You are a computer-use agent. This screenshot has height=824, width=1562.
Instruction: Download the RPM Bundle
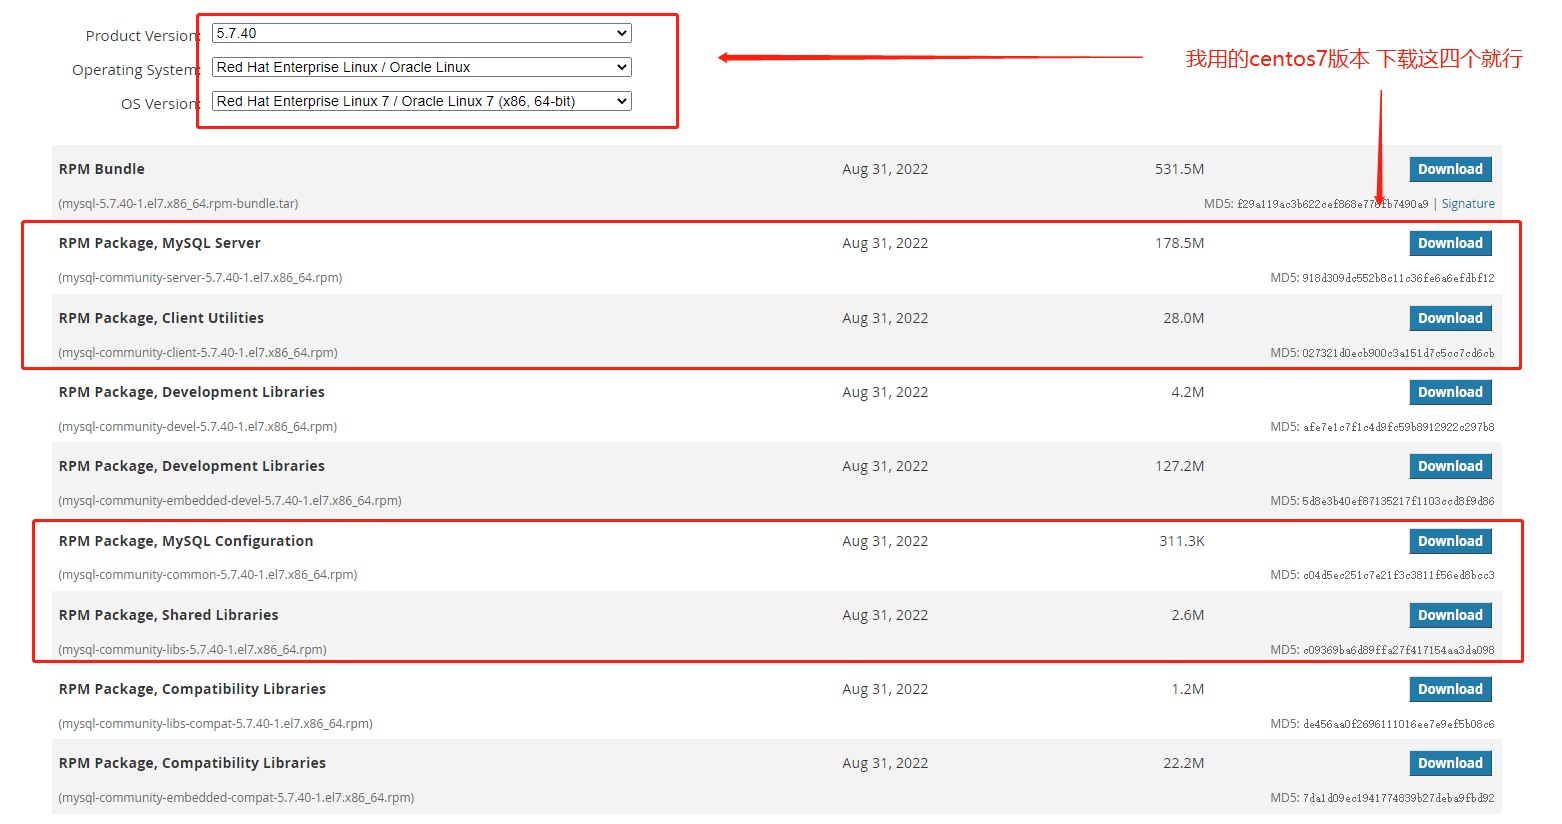click(1450, 169)
